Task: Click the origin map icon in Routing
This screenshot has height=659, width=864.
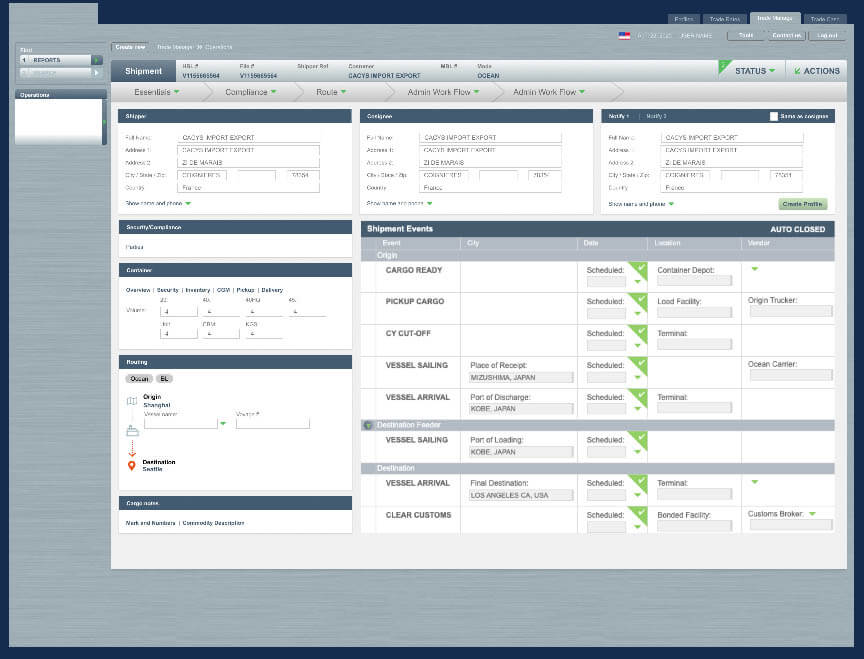Action: 131,401
